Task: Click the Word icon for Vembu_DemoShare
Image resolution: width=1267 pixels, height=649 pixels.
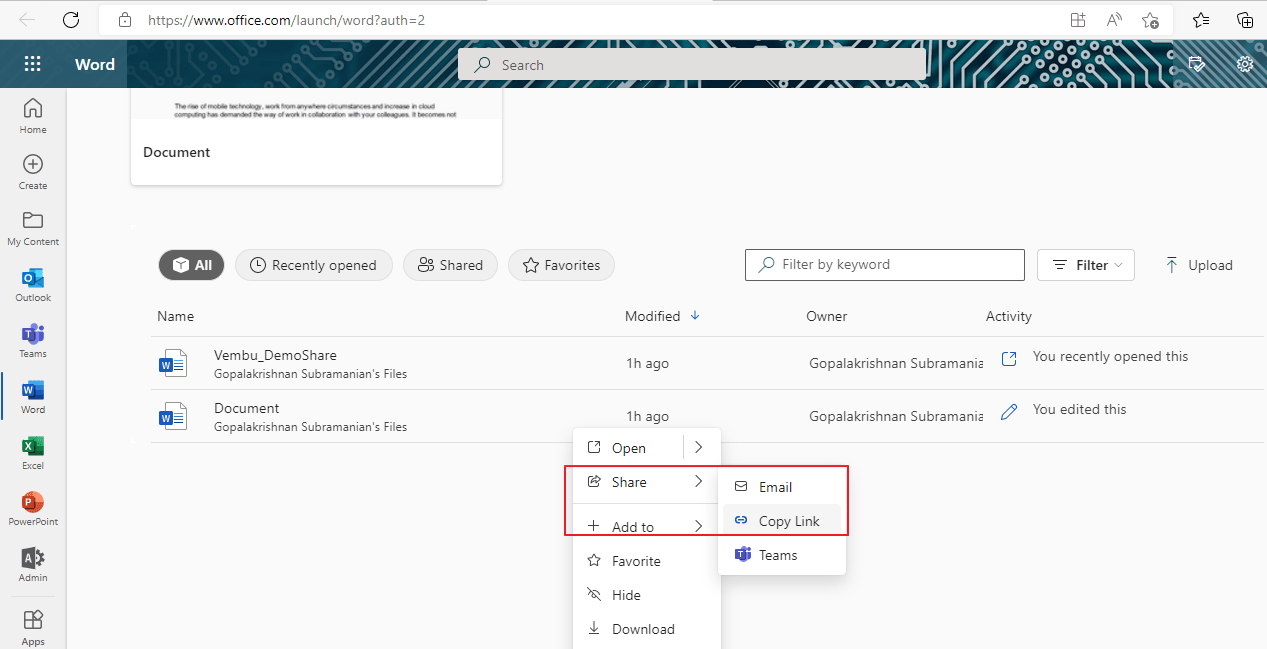Action: pos(173,363)
